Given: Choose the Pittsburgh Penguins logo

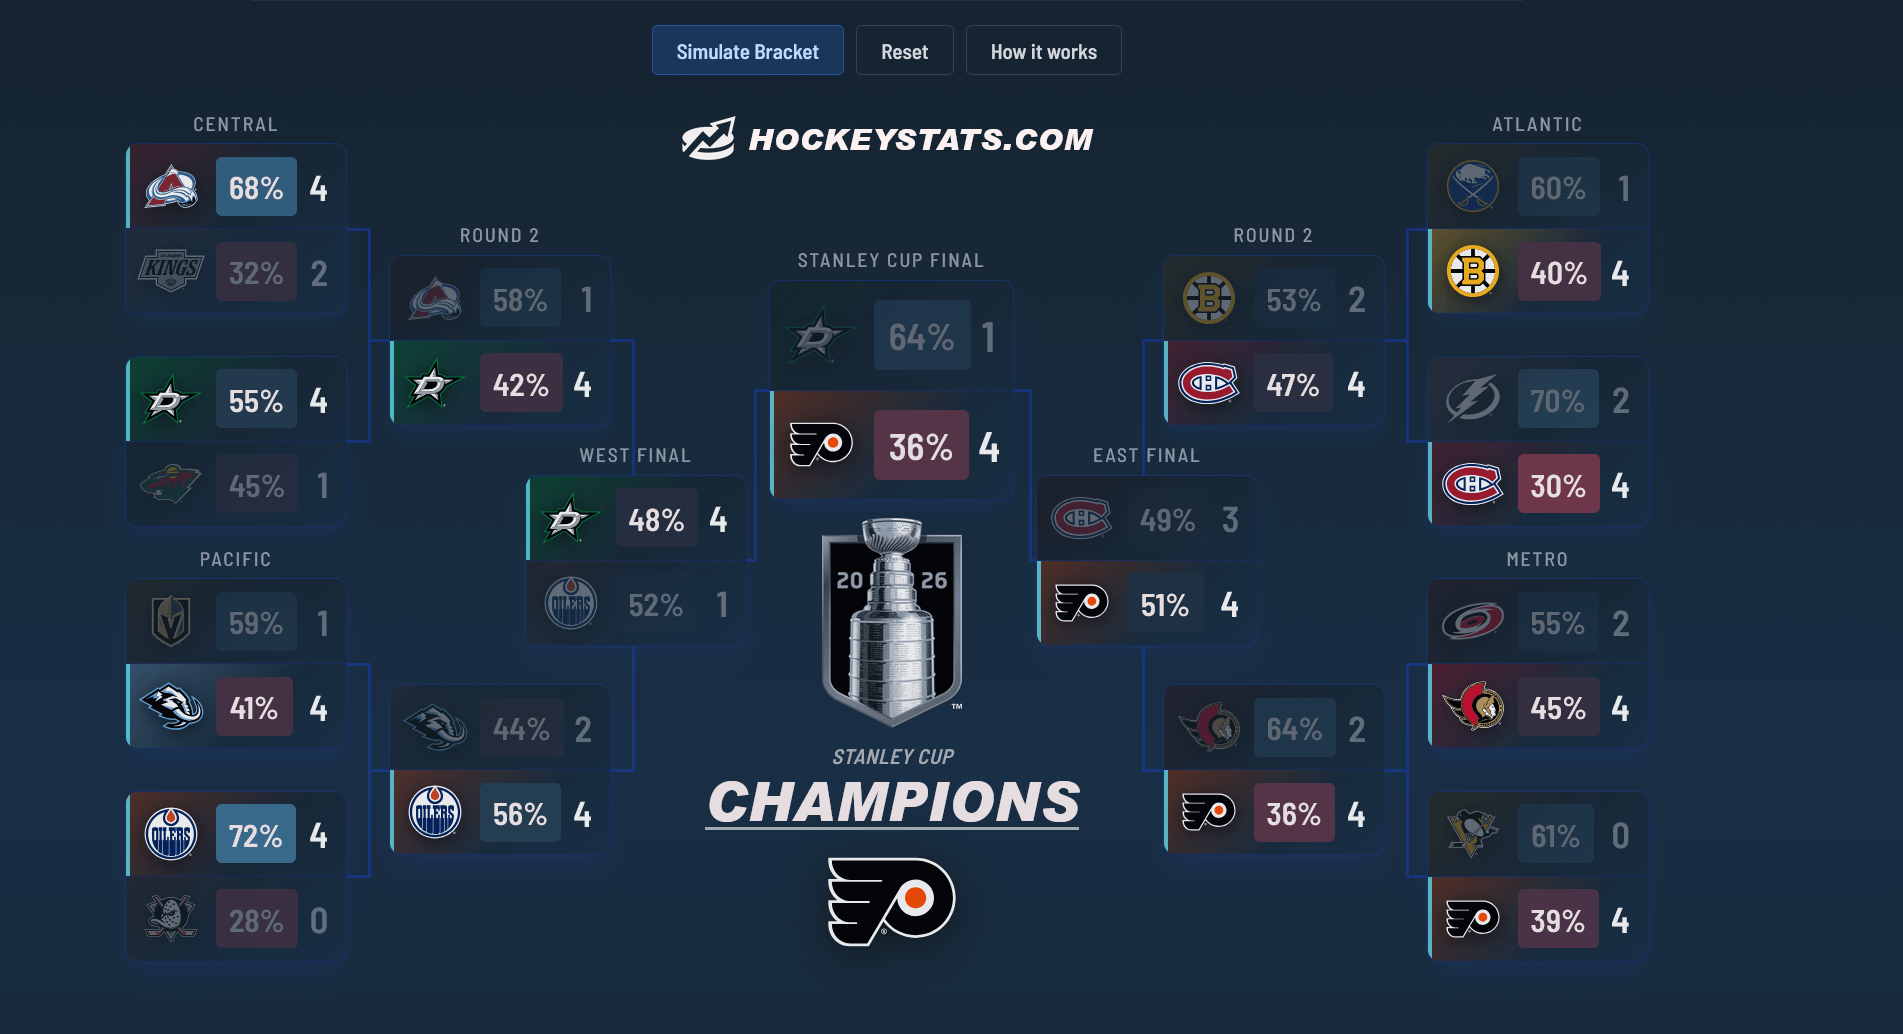Looking at the screenshot, I should [x=1472, y=834].
